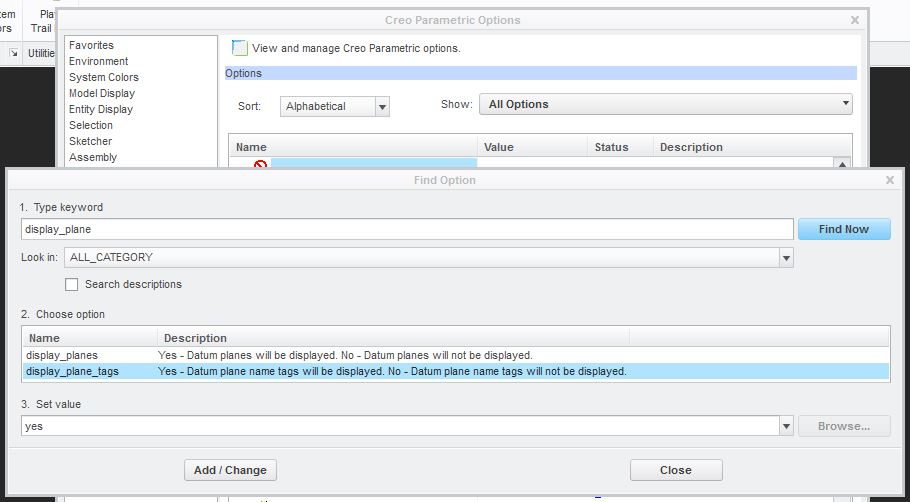
Task: Click the Name column header in Choose option list
Action: coord(90,338)
